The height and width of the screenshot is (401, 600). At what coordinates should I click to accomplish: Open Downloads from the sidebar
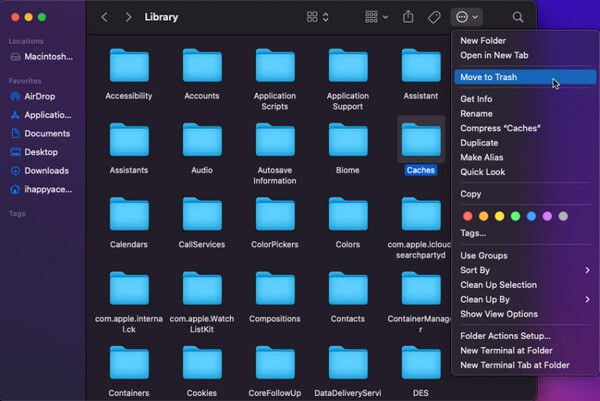pyautogui.click(x=40, y=171)
